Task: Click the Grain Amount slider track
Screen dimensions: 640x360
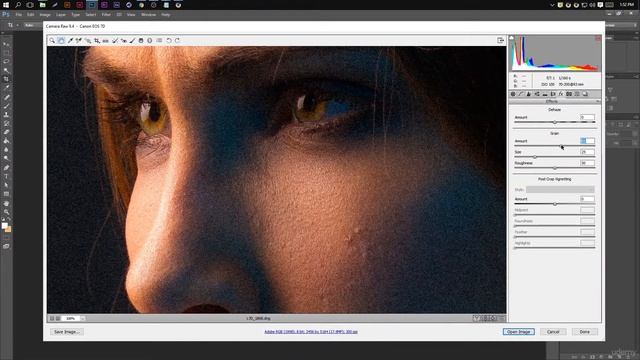Action: (x=555, y=146)
